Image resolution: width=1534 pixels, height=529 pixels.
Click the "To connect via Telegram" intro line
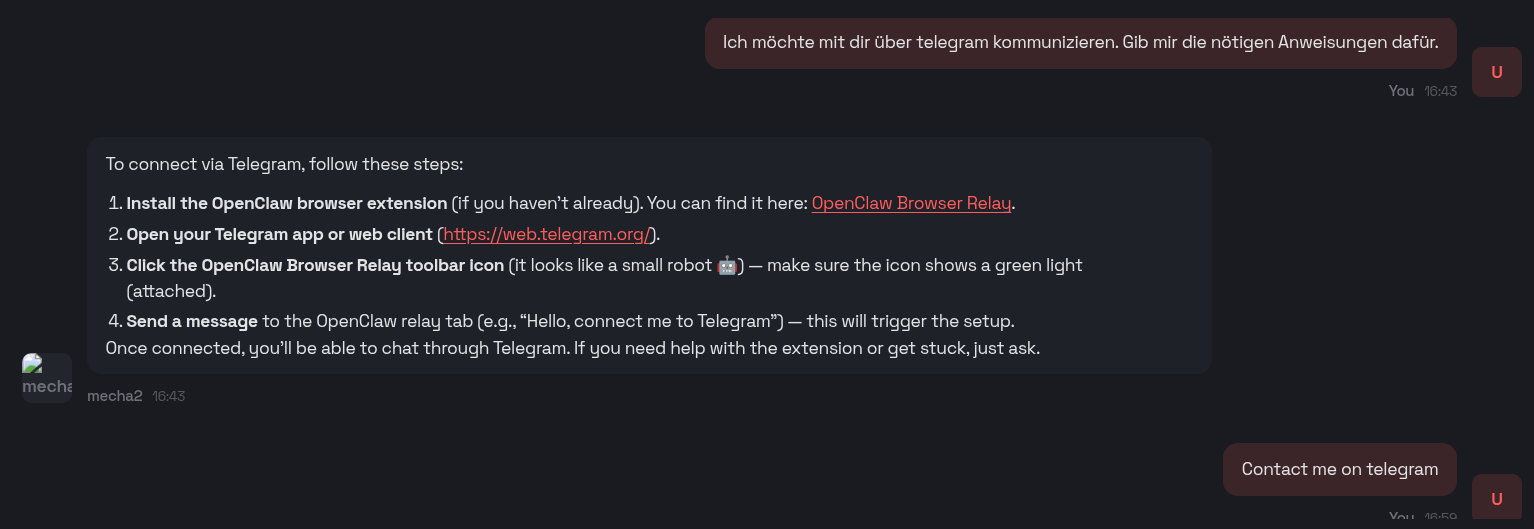click(x=284, y=164)
